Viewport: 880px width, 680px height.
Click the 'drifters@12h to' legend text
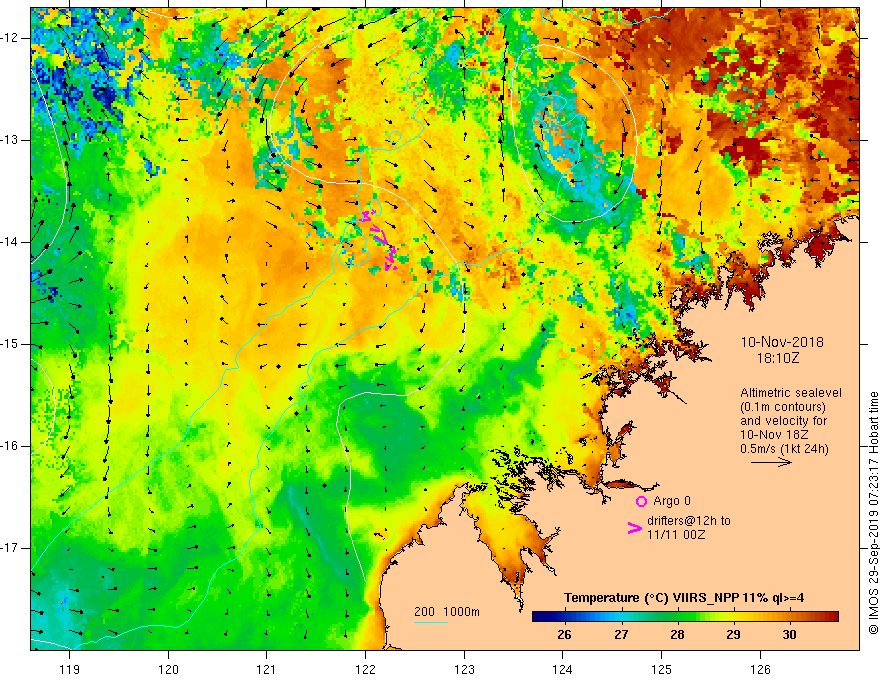689,521
